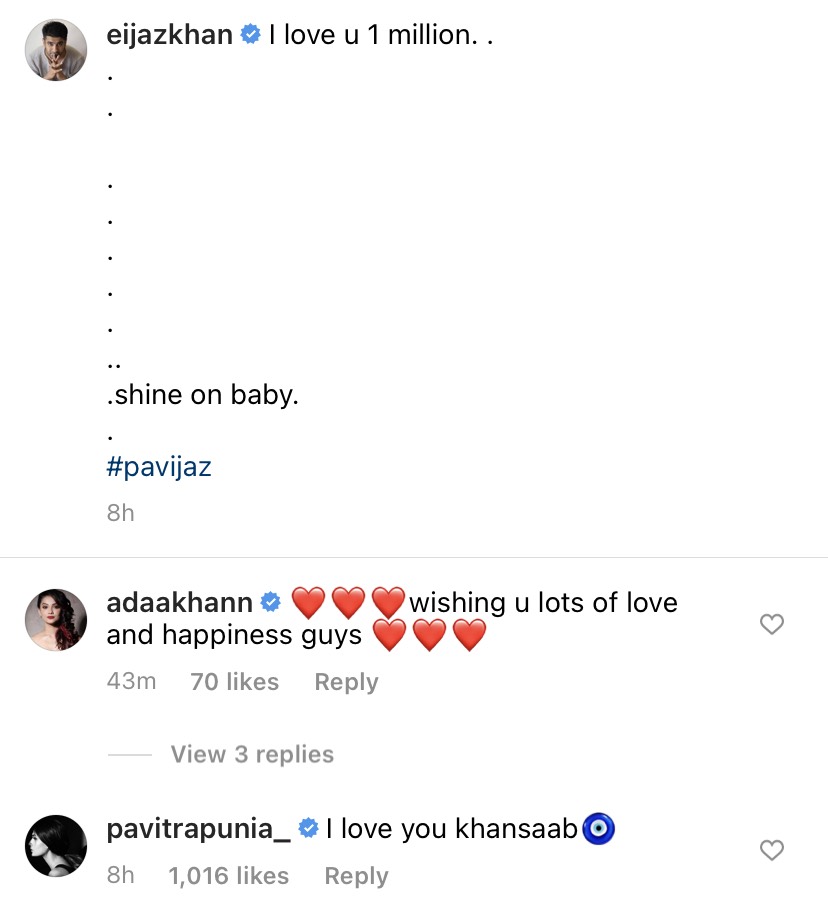Click the adaakhann username
828x923 pixels.
point(179,603)
